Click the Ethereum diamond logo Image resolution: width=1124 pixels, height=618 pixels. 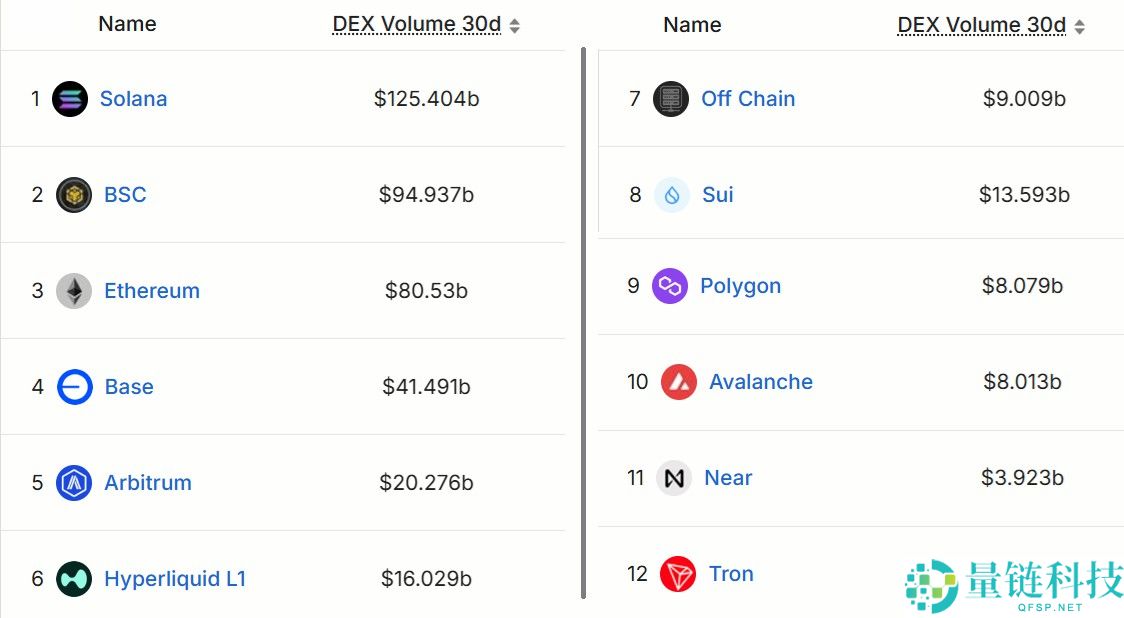click(x=71, y=290)
